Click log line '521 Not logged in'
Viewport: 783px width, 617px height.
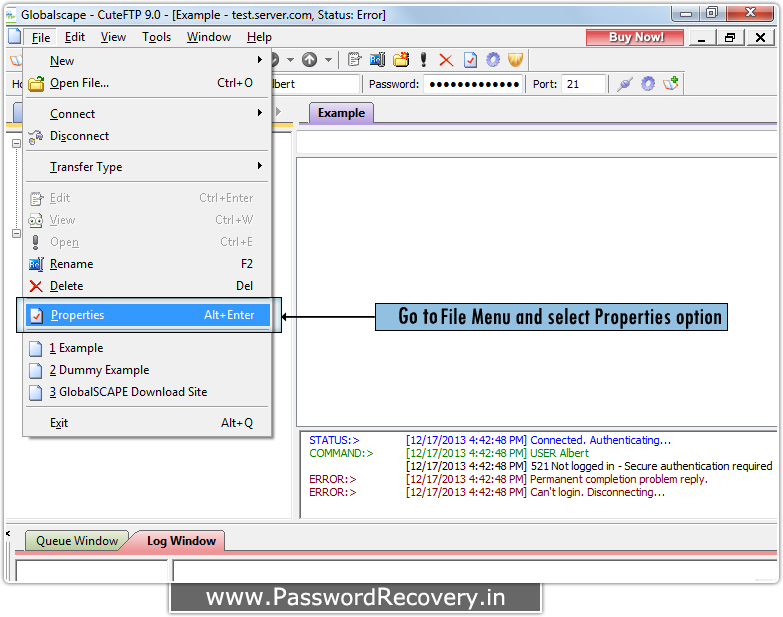(572, 466)
